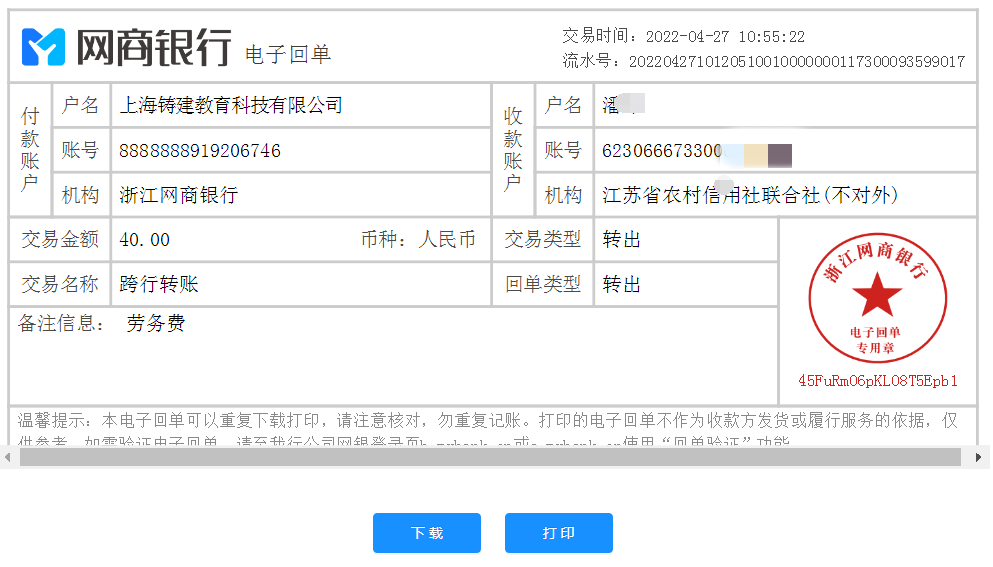Click the red 浙江网商银行 electronic seal

click(878, 298)
